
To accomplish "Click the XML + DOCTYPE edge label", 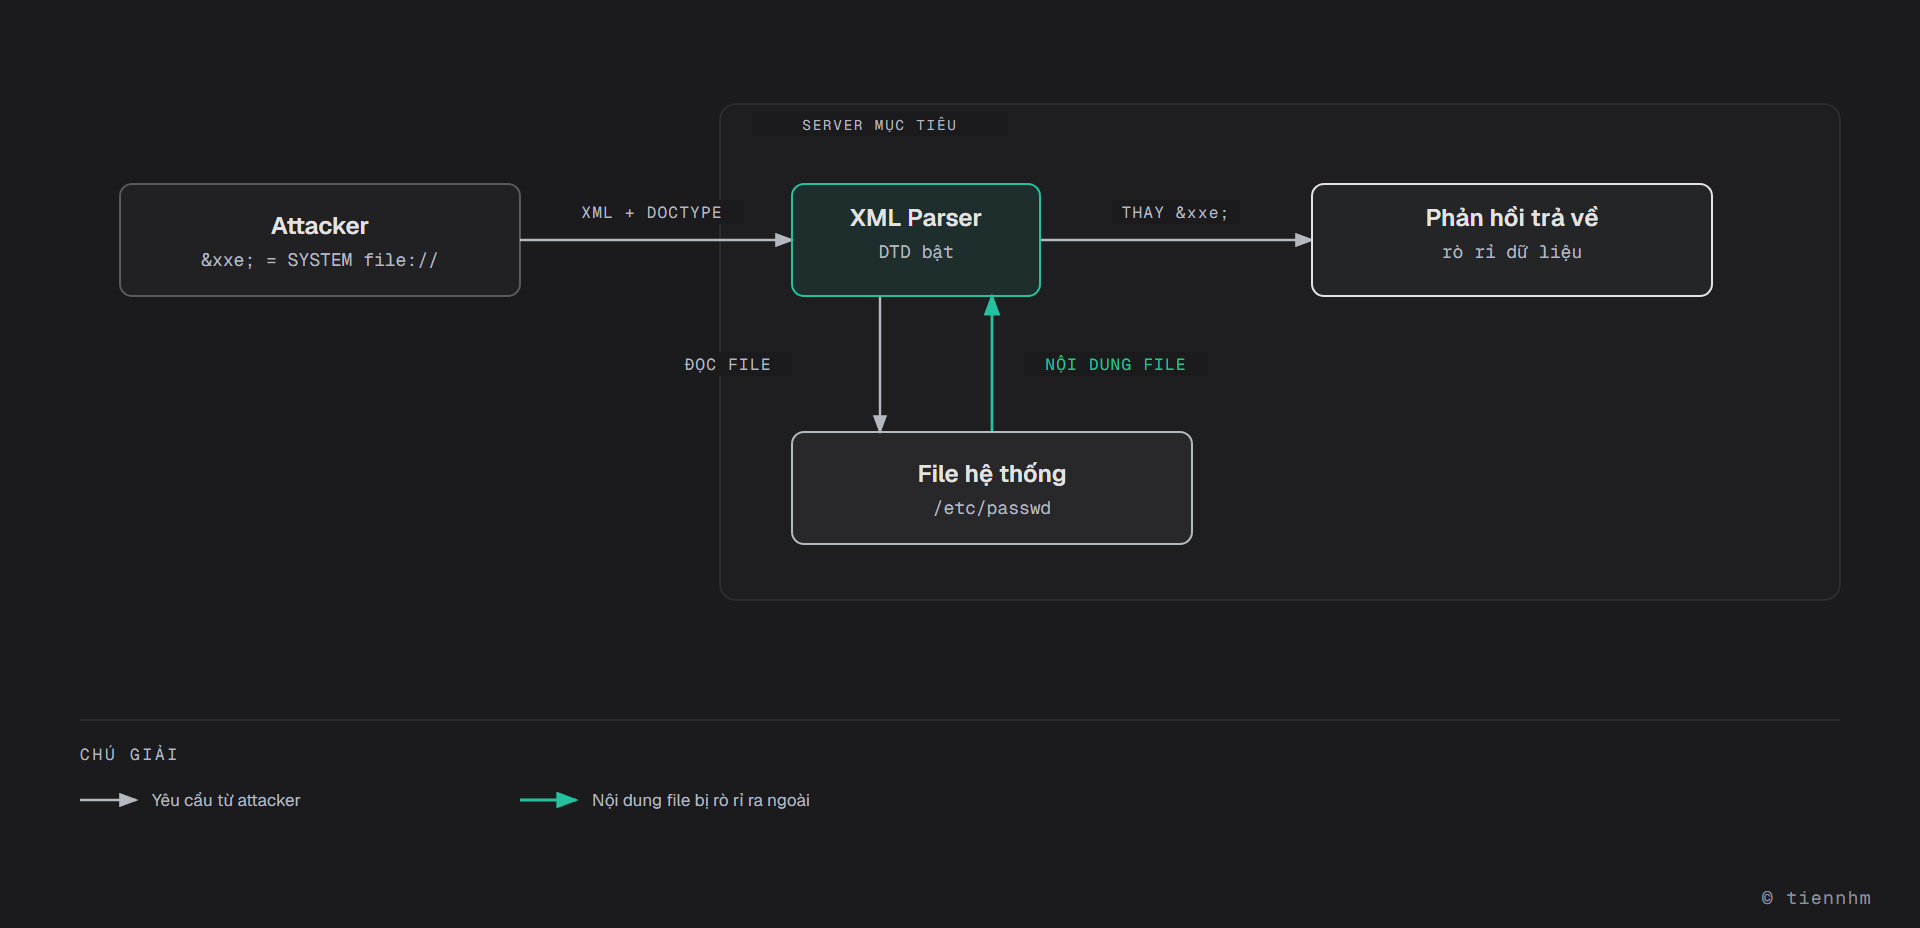I will point(651,213).
